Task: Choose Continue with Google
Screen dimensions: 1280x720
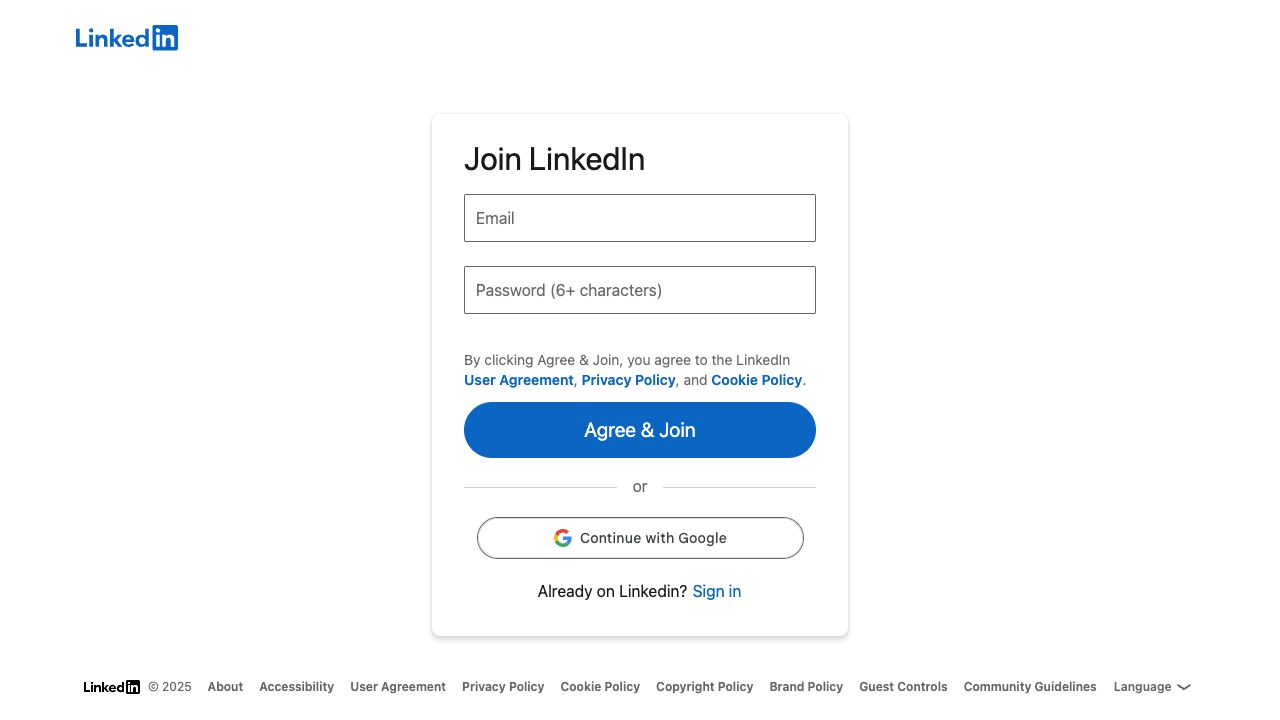Action: (x=640, y=538)
